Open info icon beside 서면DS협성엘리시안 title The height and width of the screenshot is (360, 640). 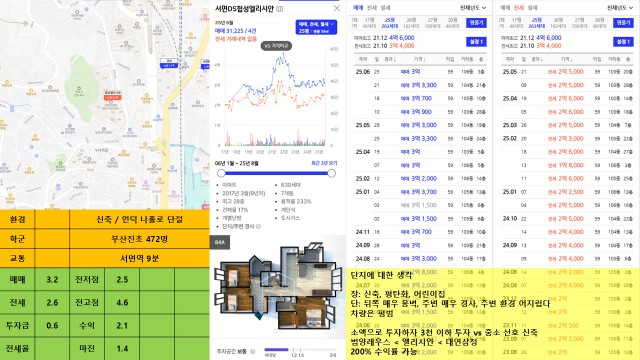tap(280, 9)
